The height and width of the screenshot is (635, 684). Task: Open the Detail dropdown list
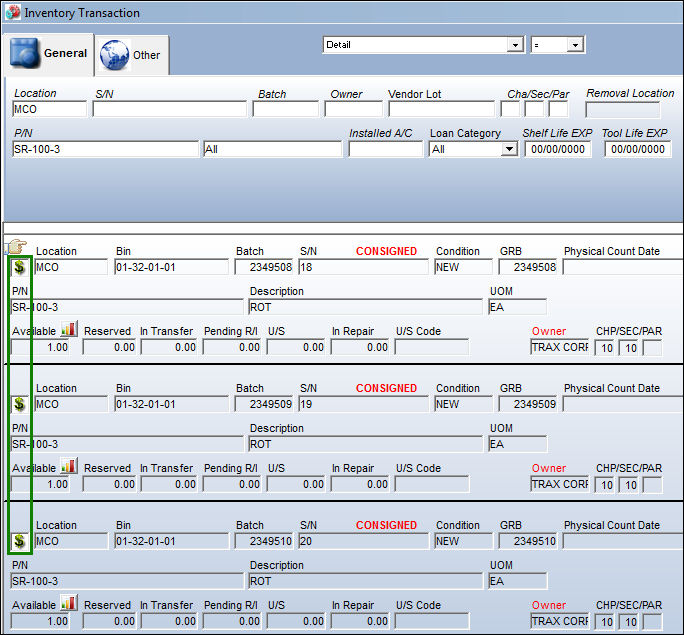point(515,45)
